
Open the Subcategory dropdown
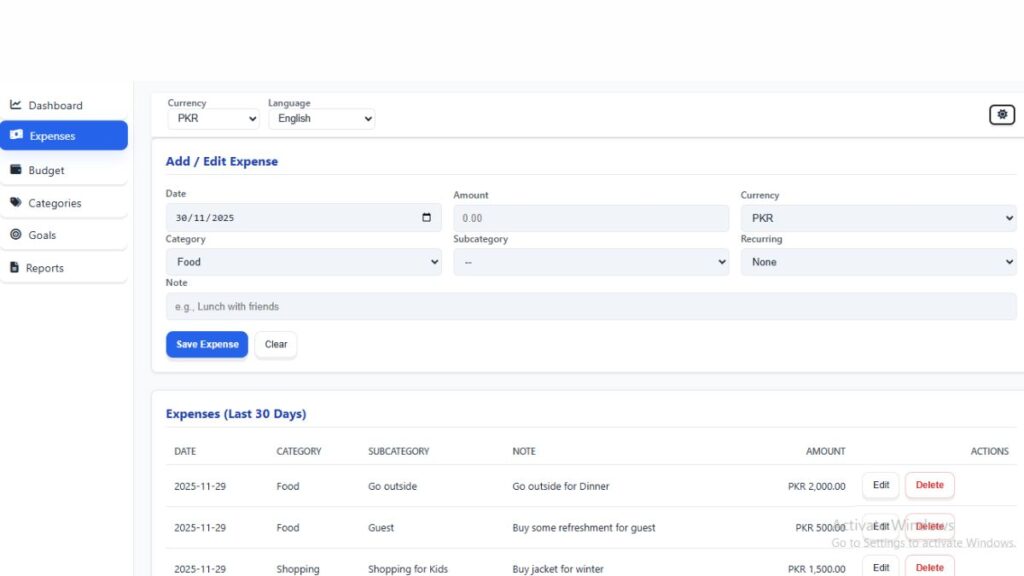coord(591,261)
